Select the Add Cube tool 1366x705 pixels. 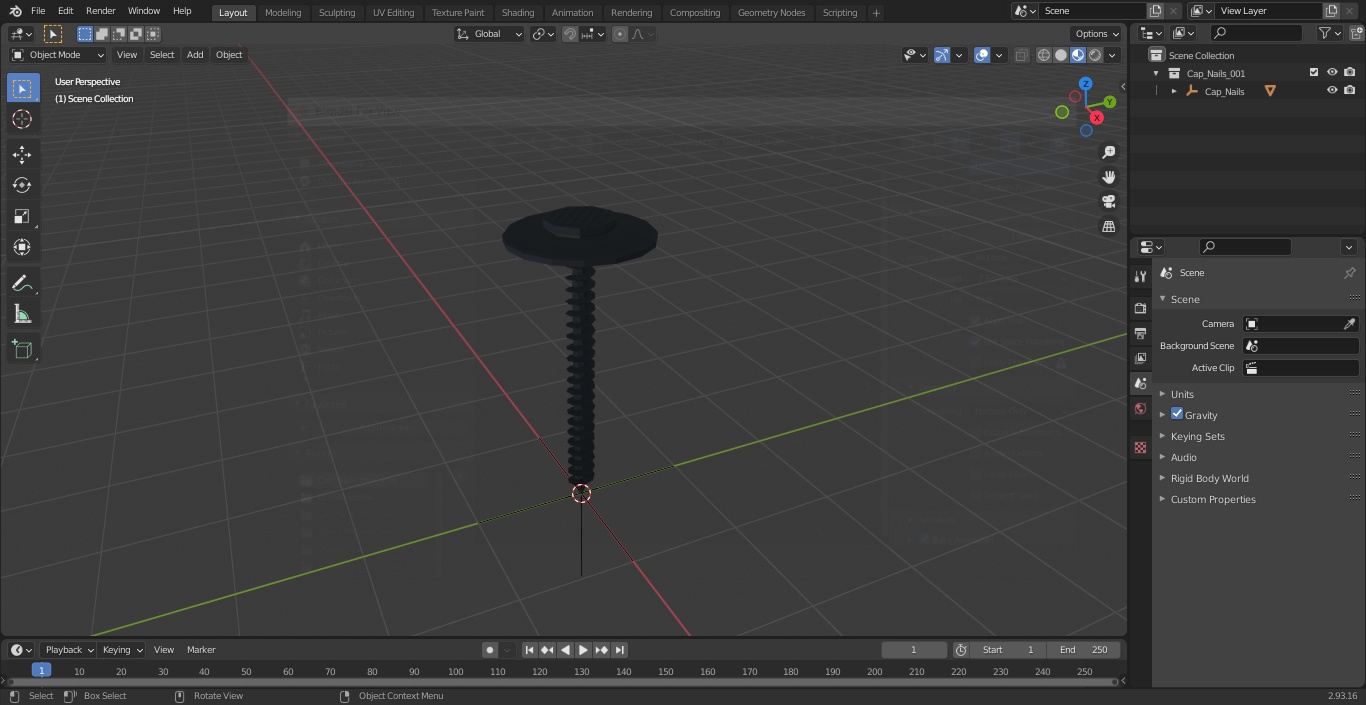(23, 349)
